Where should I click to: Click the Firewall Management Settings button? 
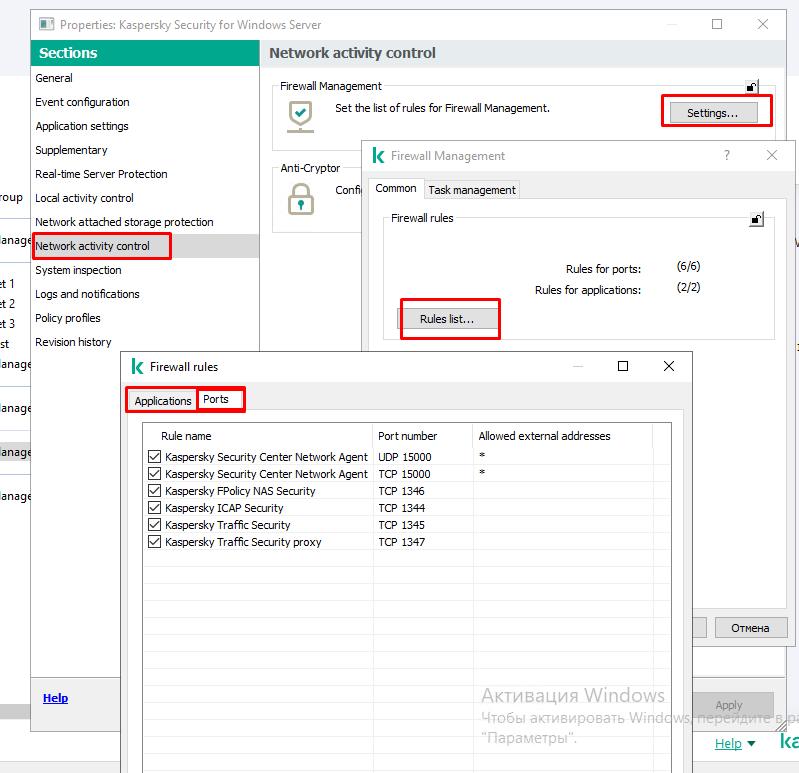(x=712, y=113)
